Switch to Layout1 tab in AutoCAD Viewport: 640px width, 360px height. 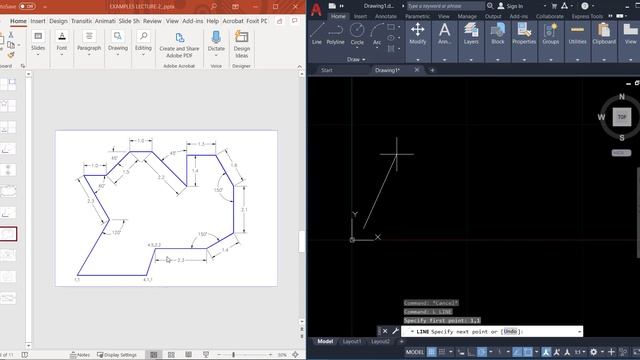coord(351,341)
